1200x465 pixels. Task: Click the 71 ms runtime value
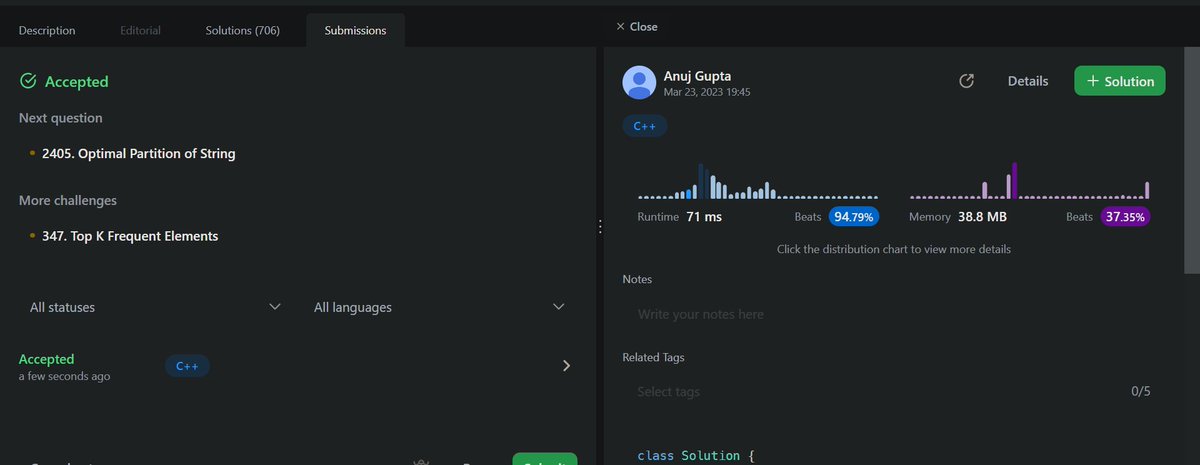coord(704,216)
